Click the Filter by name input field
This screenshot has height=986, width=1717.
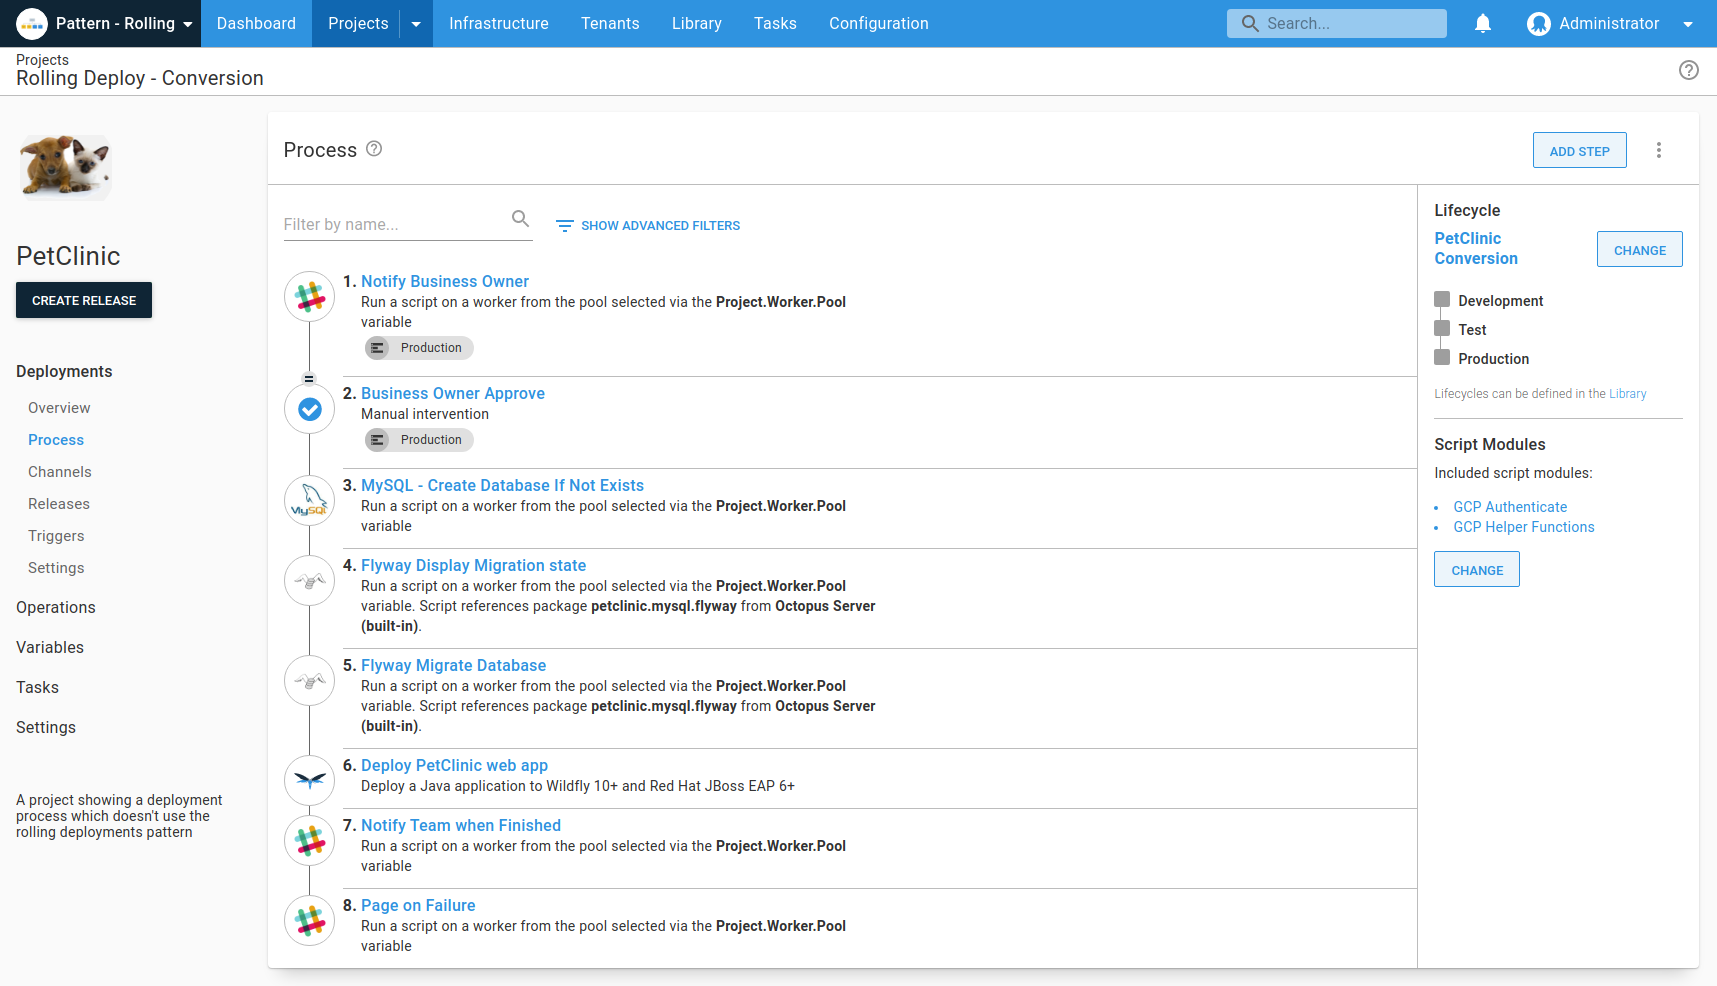tap(394, 225)
